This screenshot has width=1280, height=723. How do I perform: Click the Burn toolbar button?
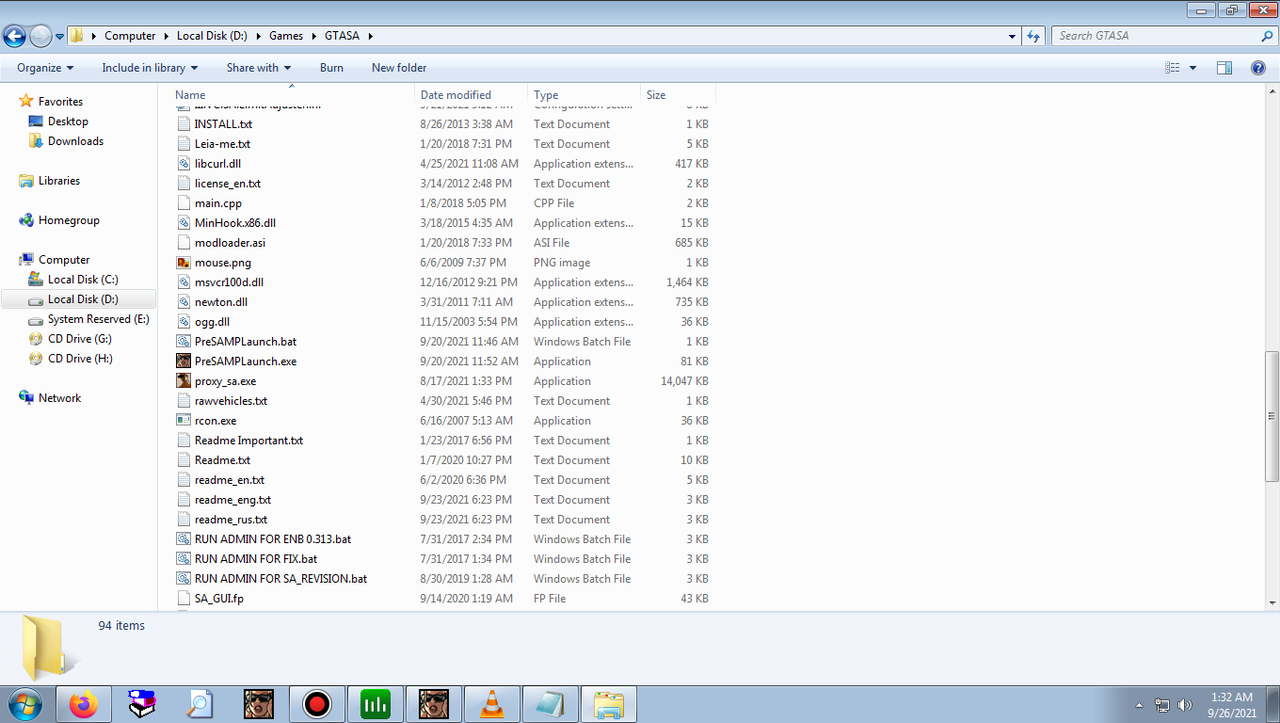coord(332,68)
